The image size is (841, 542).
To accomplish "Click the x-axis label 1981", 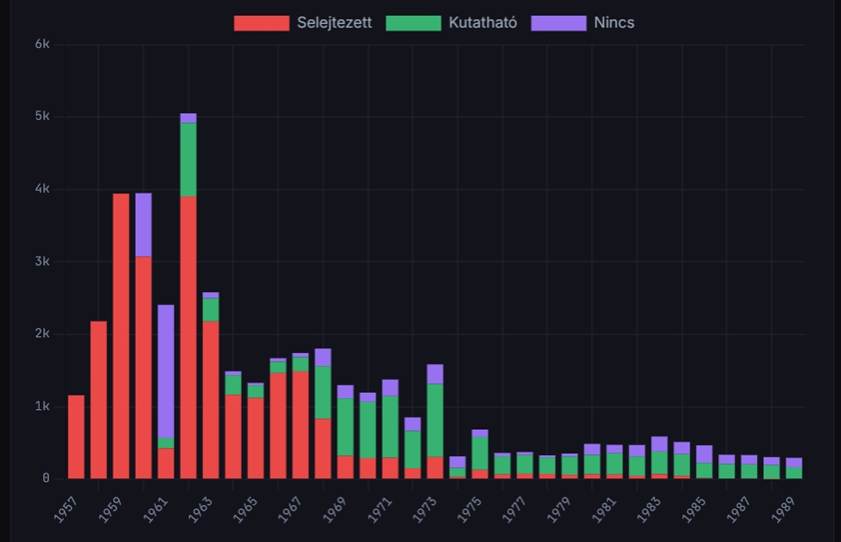I will pyautogui.click(x=604, y=510).
